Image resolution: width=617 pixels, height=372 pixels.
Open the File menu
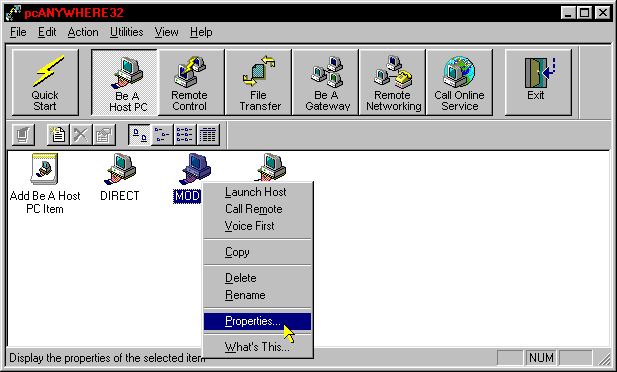click(x=18, y=32)
